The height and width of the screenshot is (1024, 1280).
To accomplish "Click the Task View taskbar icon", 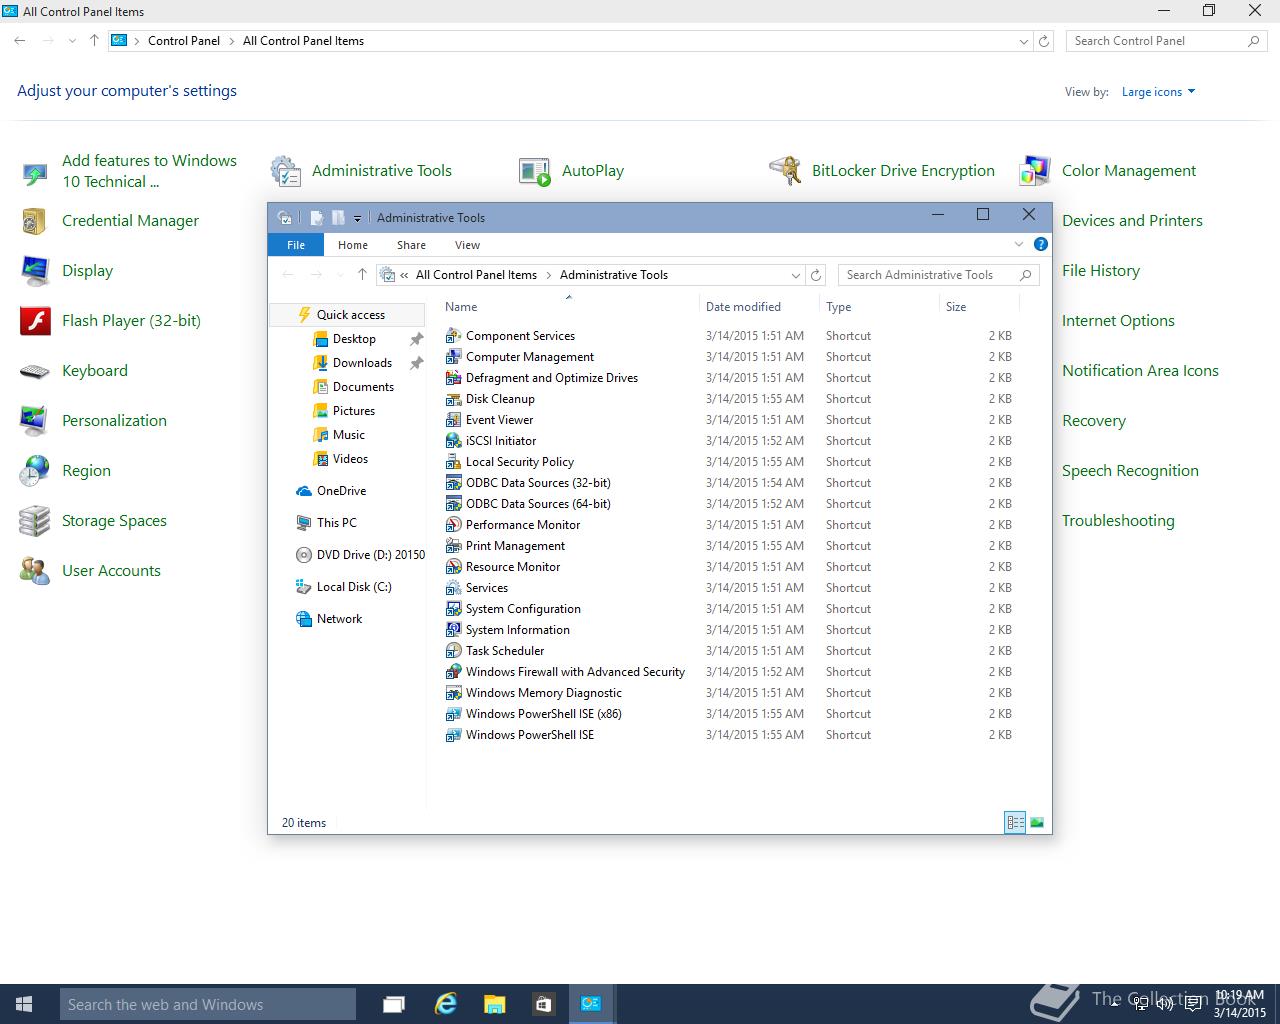I will pos(394,1004).
